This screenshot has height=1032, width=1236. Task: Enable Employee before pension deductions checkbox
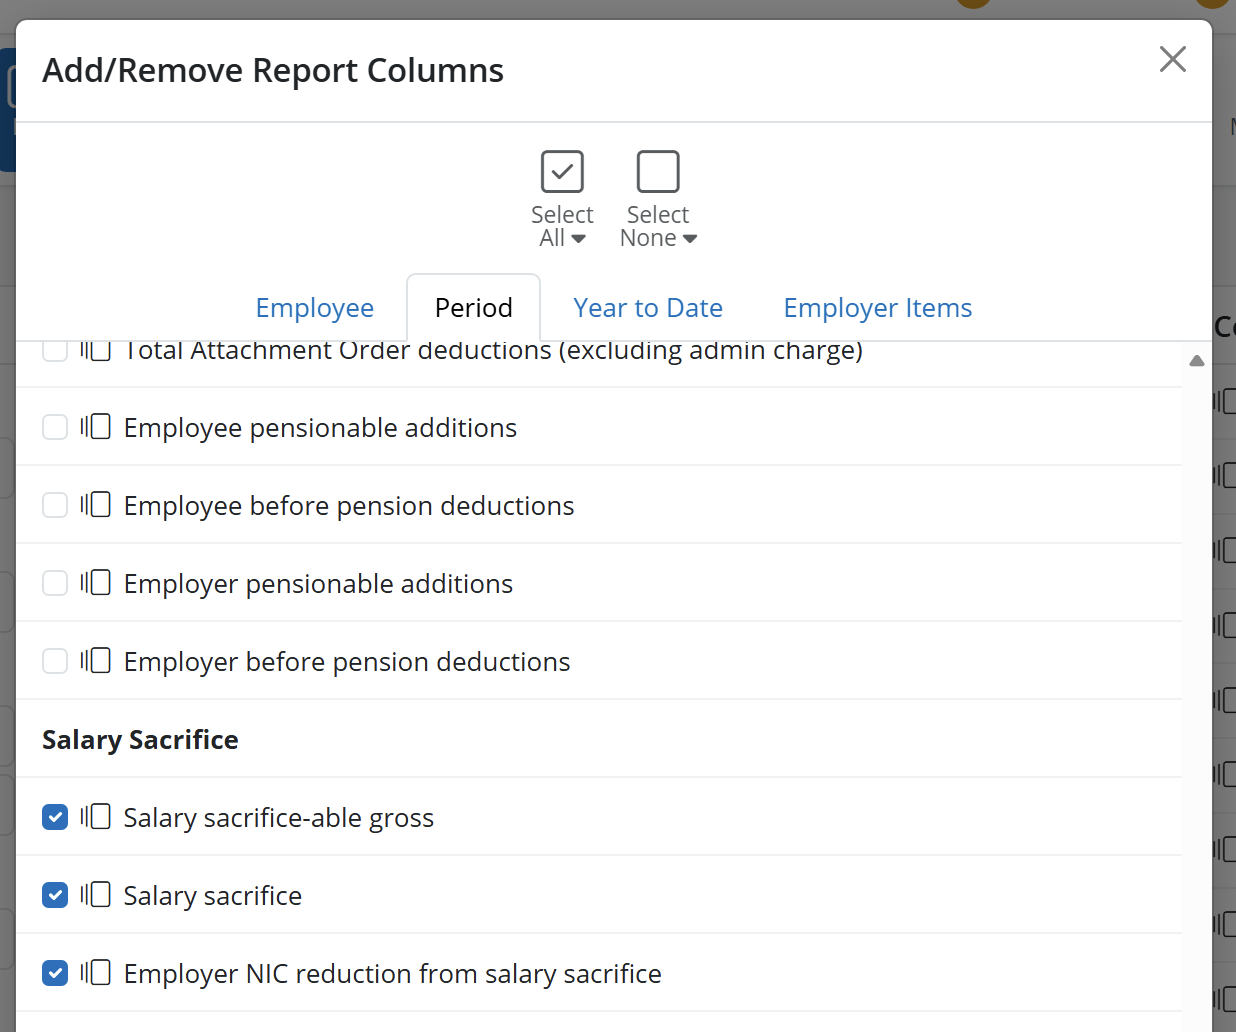click(55, 505)
